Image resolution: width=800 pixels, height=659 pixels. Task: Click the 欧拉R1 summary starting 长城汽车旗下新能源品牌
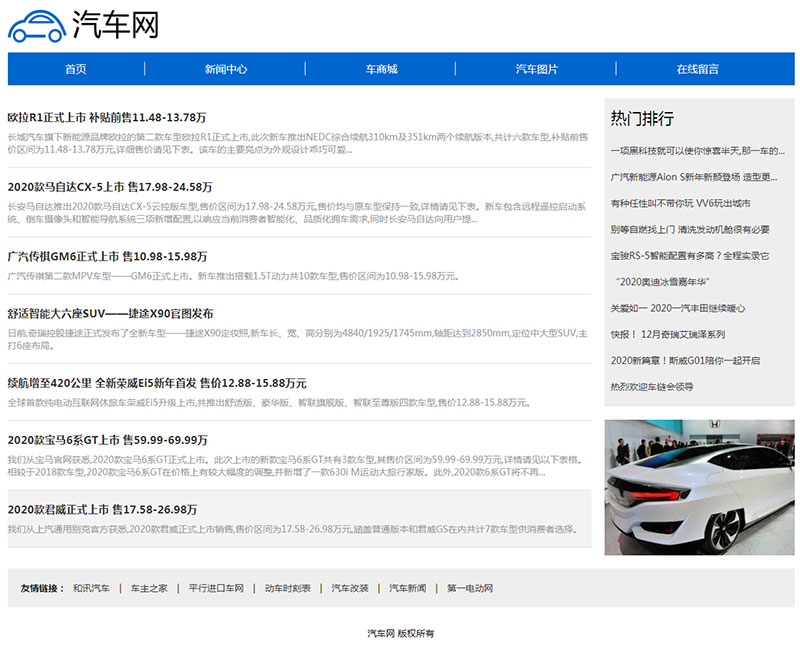click(x=298, y=143)
